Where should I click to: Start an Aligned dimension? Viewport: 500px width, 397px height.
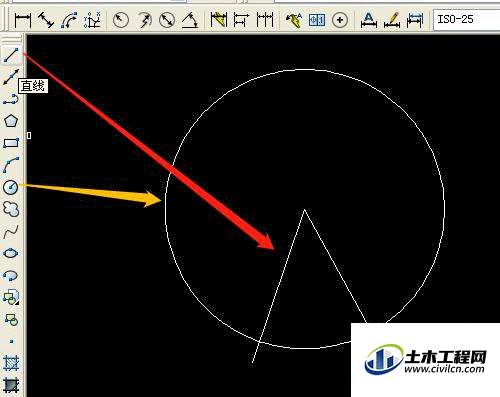click(46, 20)
